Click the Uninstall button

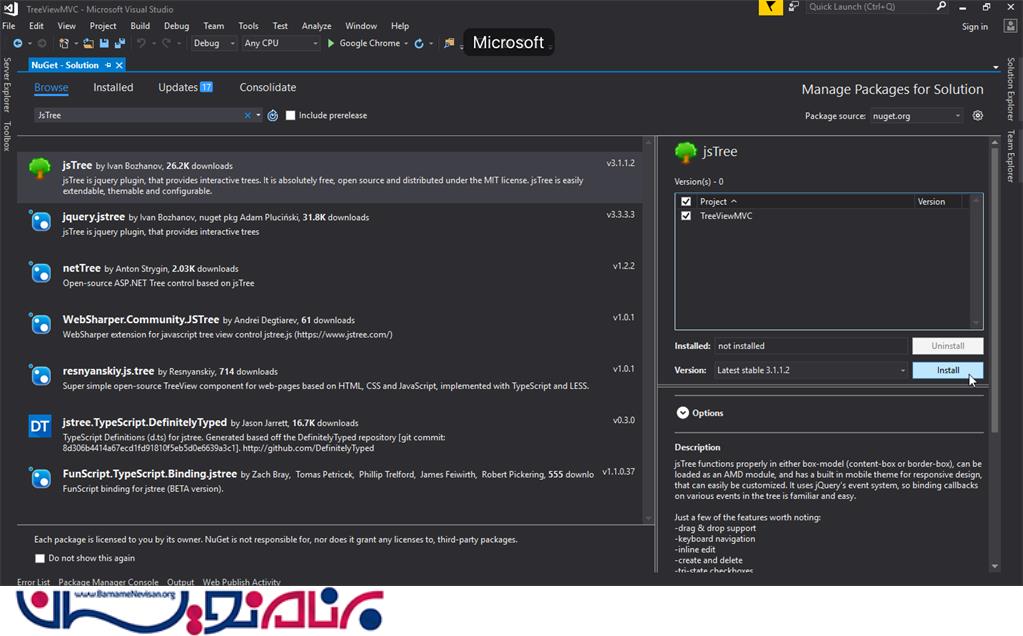947,346
